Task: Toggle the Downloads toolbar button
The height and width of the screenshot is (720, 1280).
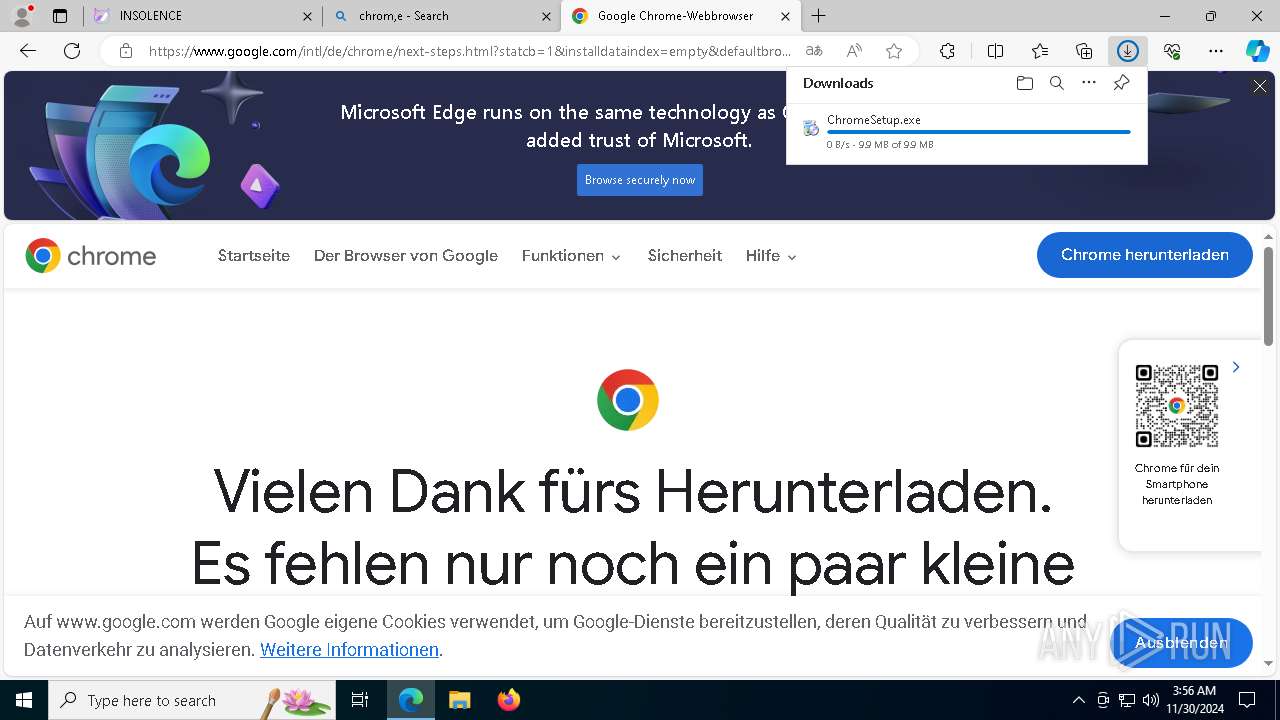Action: pyautogui.click(x=1128, y=51)
